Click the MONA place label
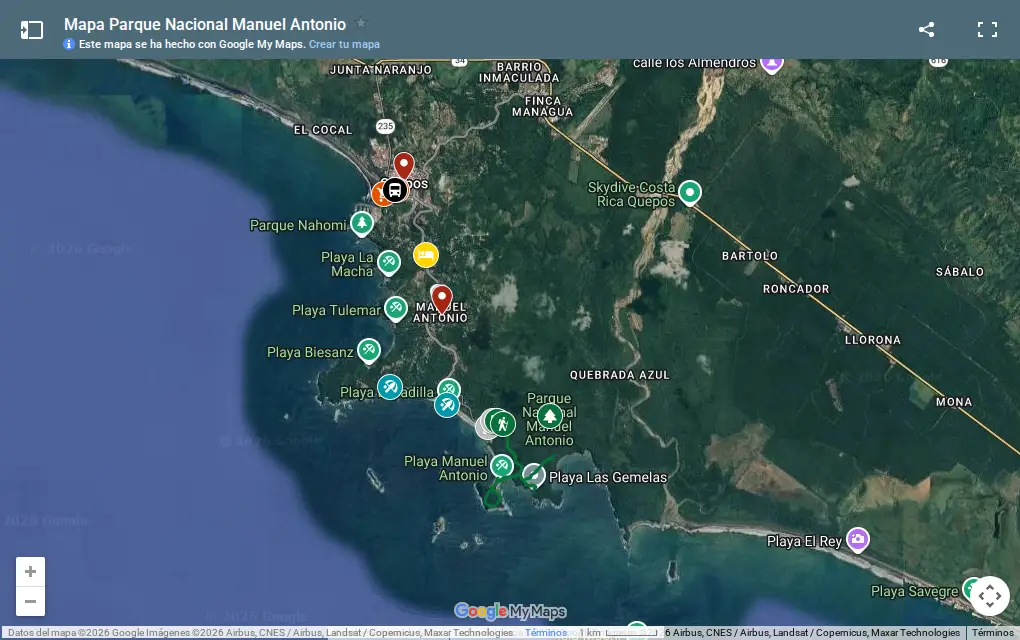 [x=954, y=402]
